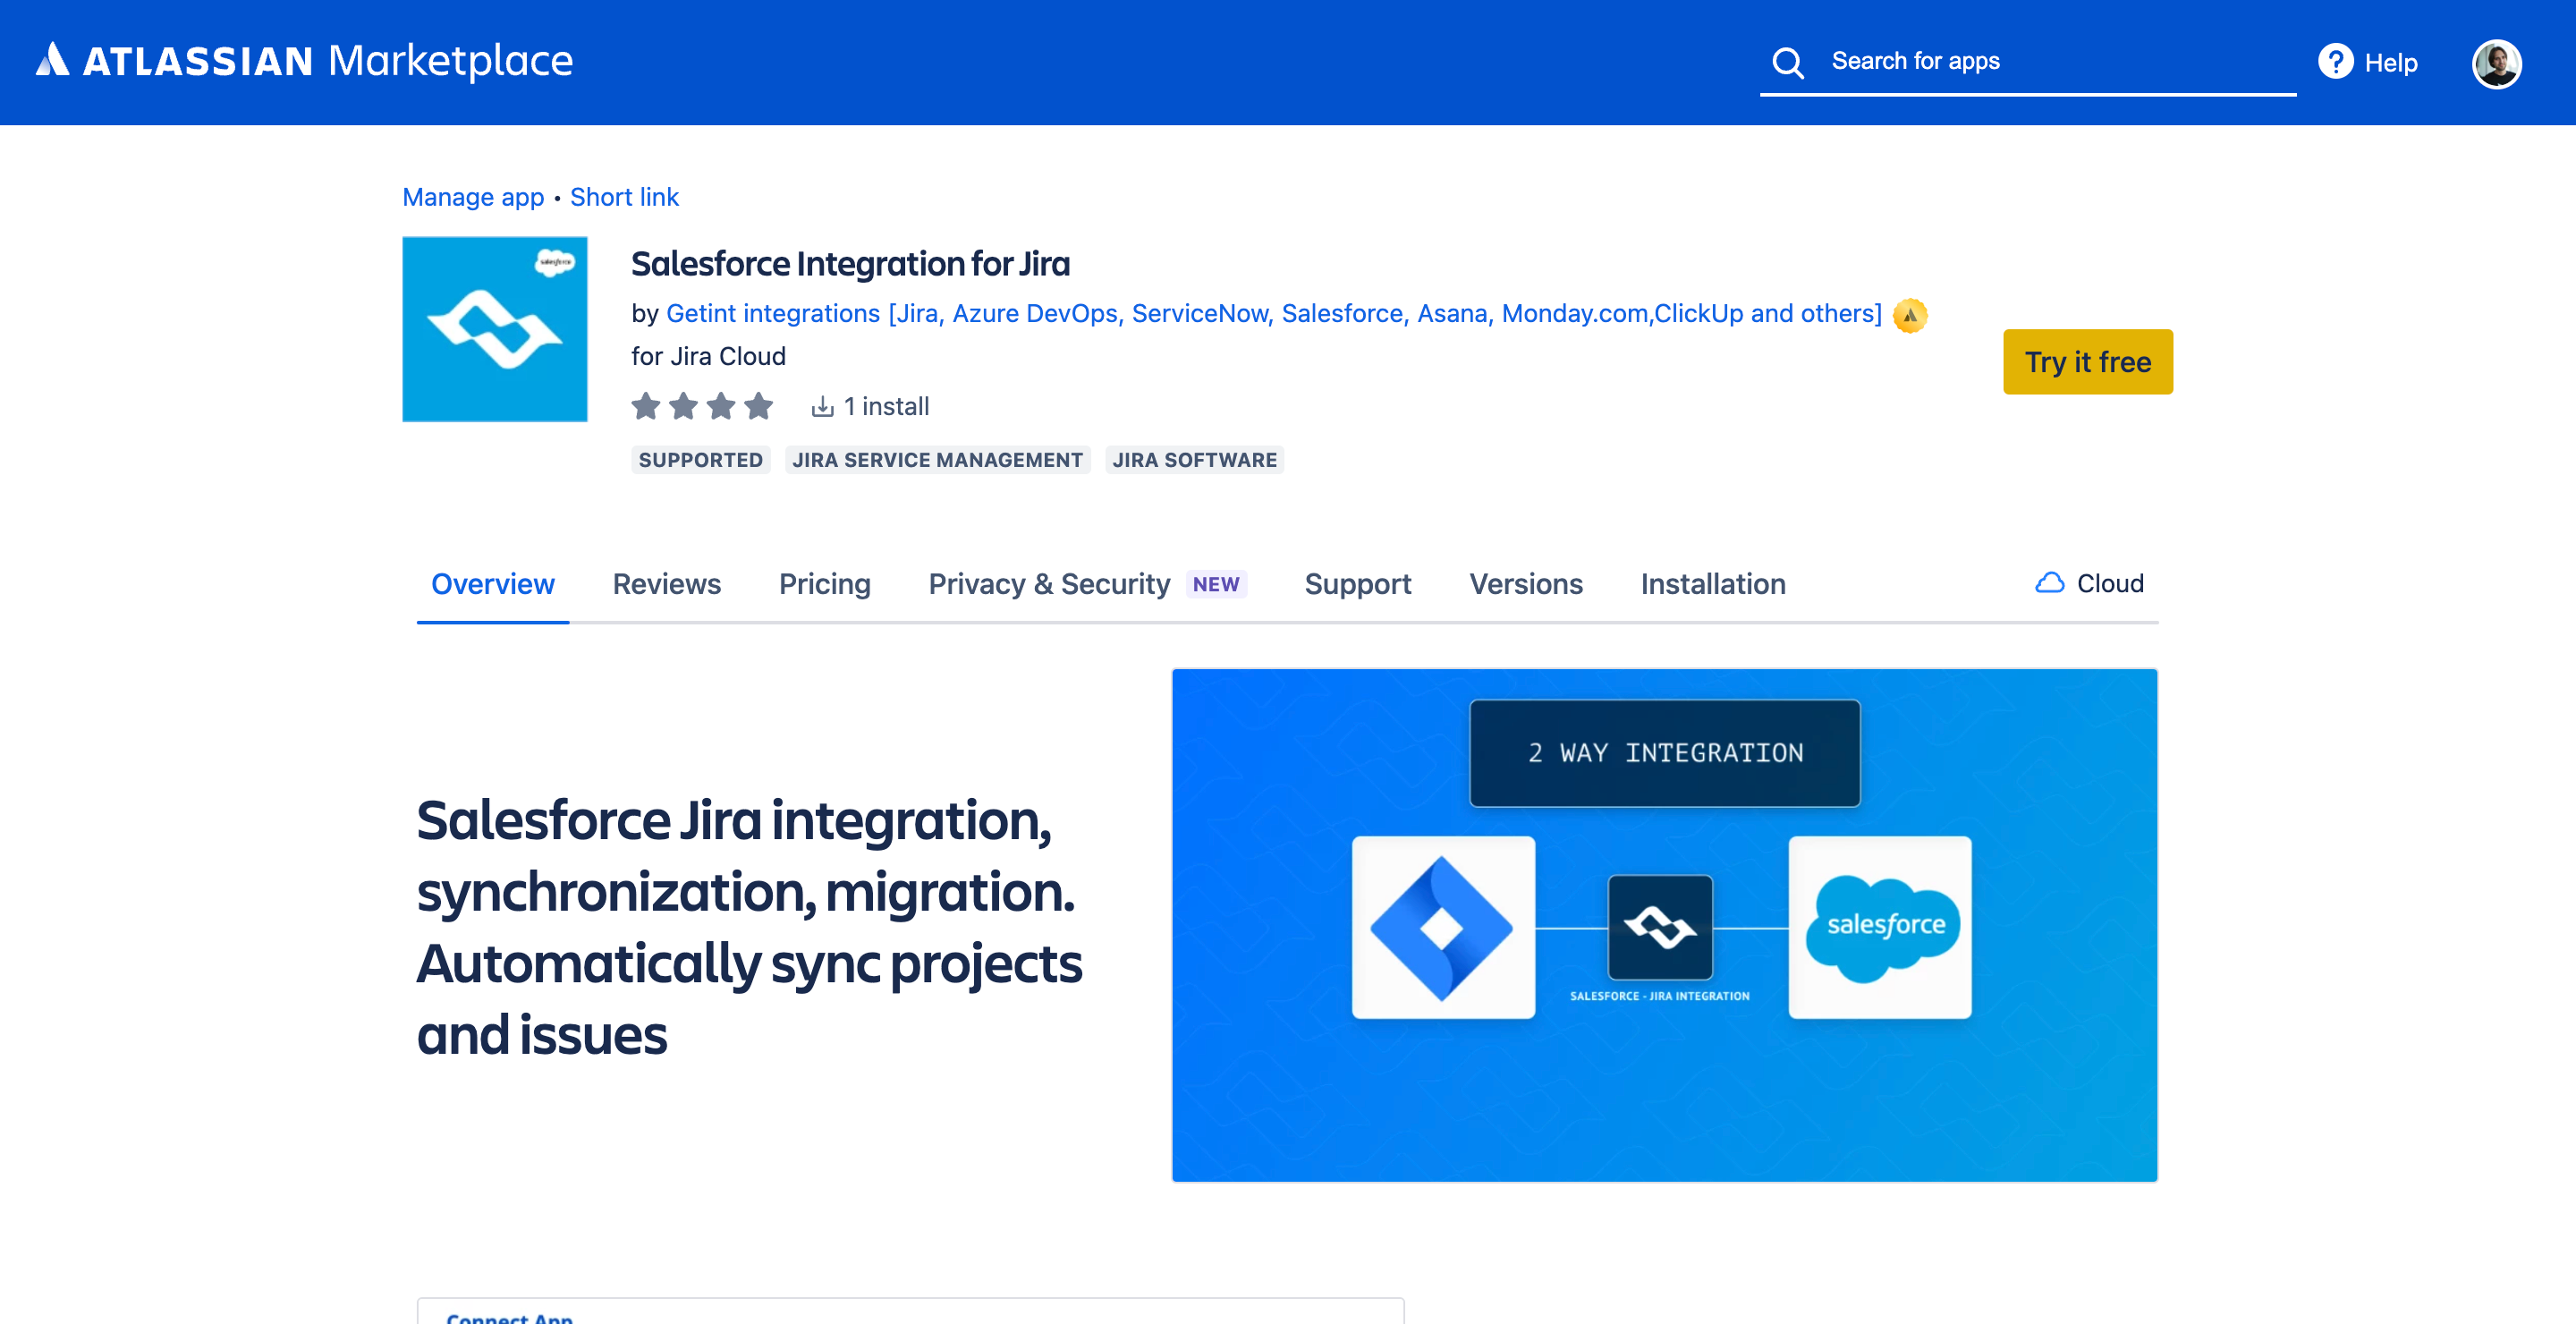The image size is (2576, 1324).
Task: Open the user profile avatar
Action: [x=2496, y=63]
